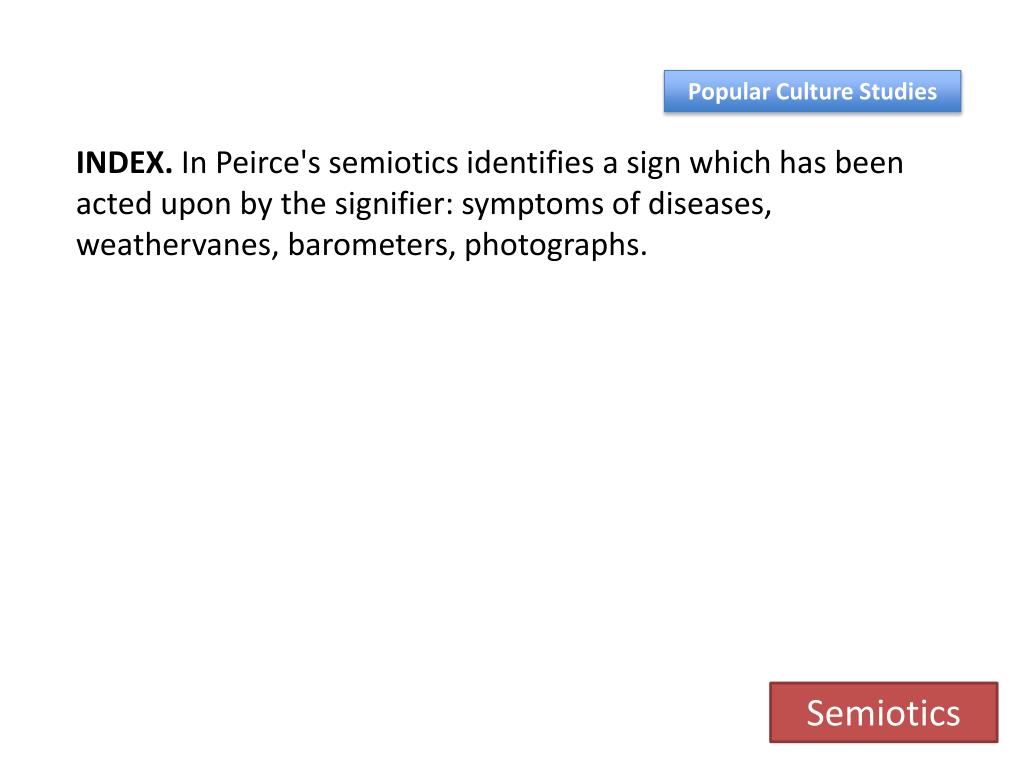
Task: Click the word acted in the second line
Action: (114, 205)
